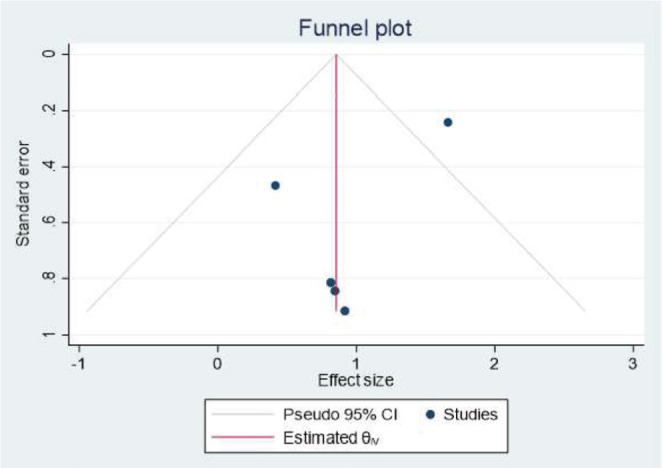Click the red estimated effect vertical line

[336, 200]
